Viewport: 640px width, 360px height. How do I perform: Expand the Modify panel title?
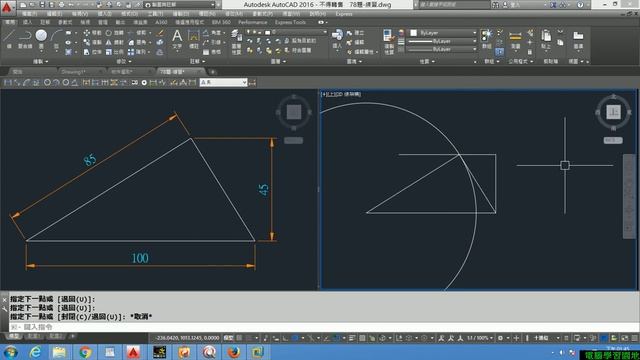tap(124, 61)
